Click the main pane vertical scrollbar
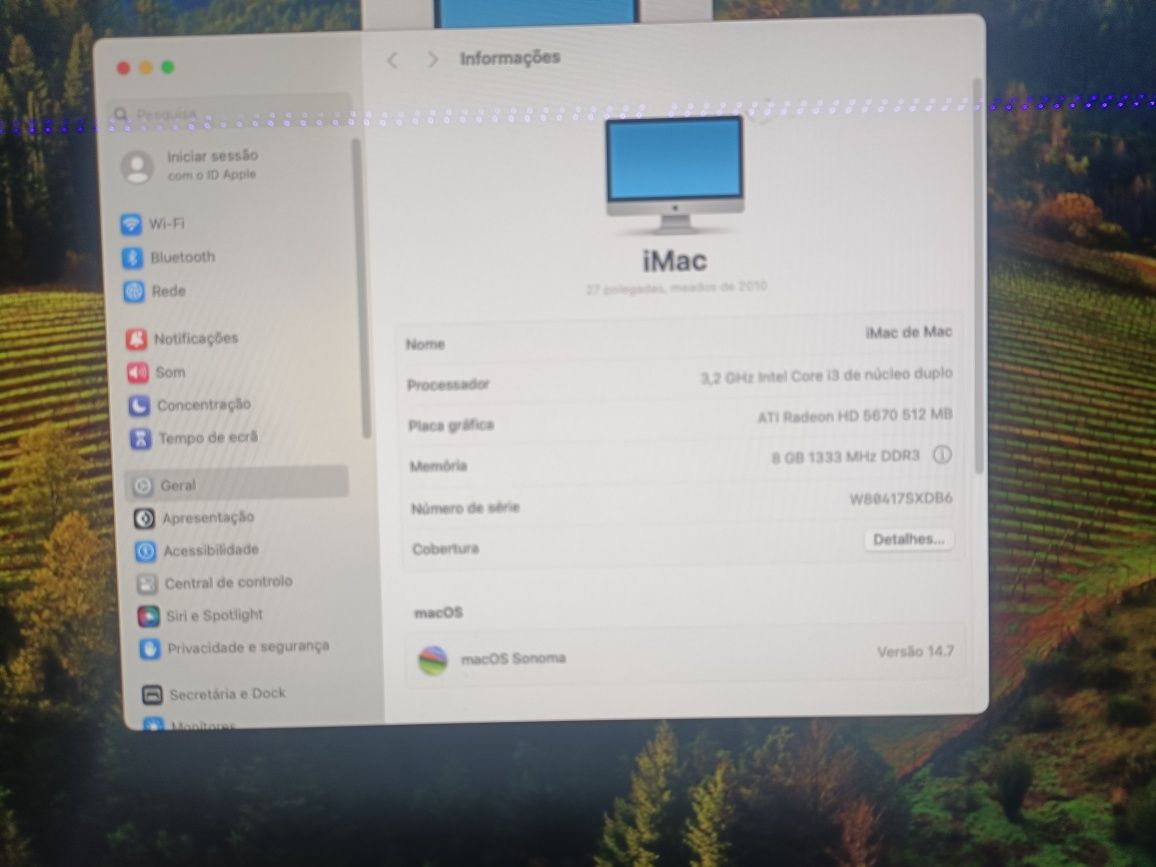Viewport: 1156px width, 867px height. tap(979, 276)
